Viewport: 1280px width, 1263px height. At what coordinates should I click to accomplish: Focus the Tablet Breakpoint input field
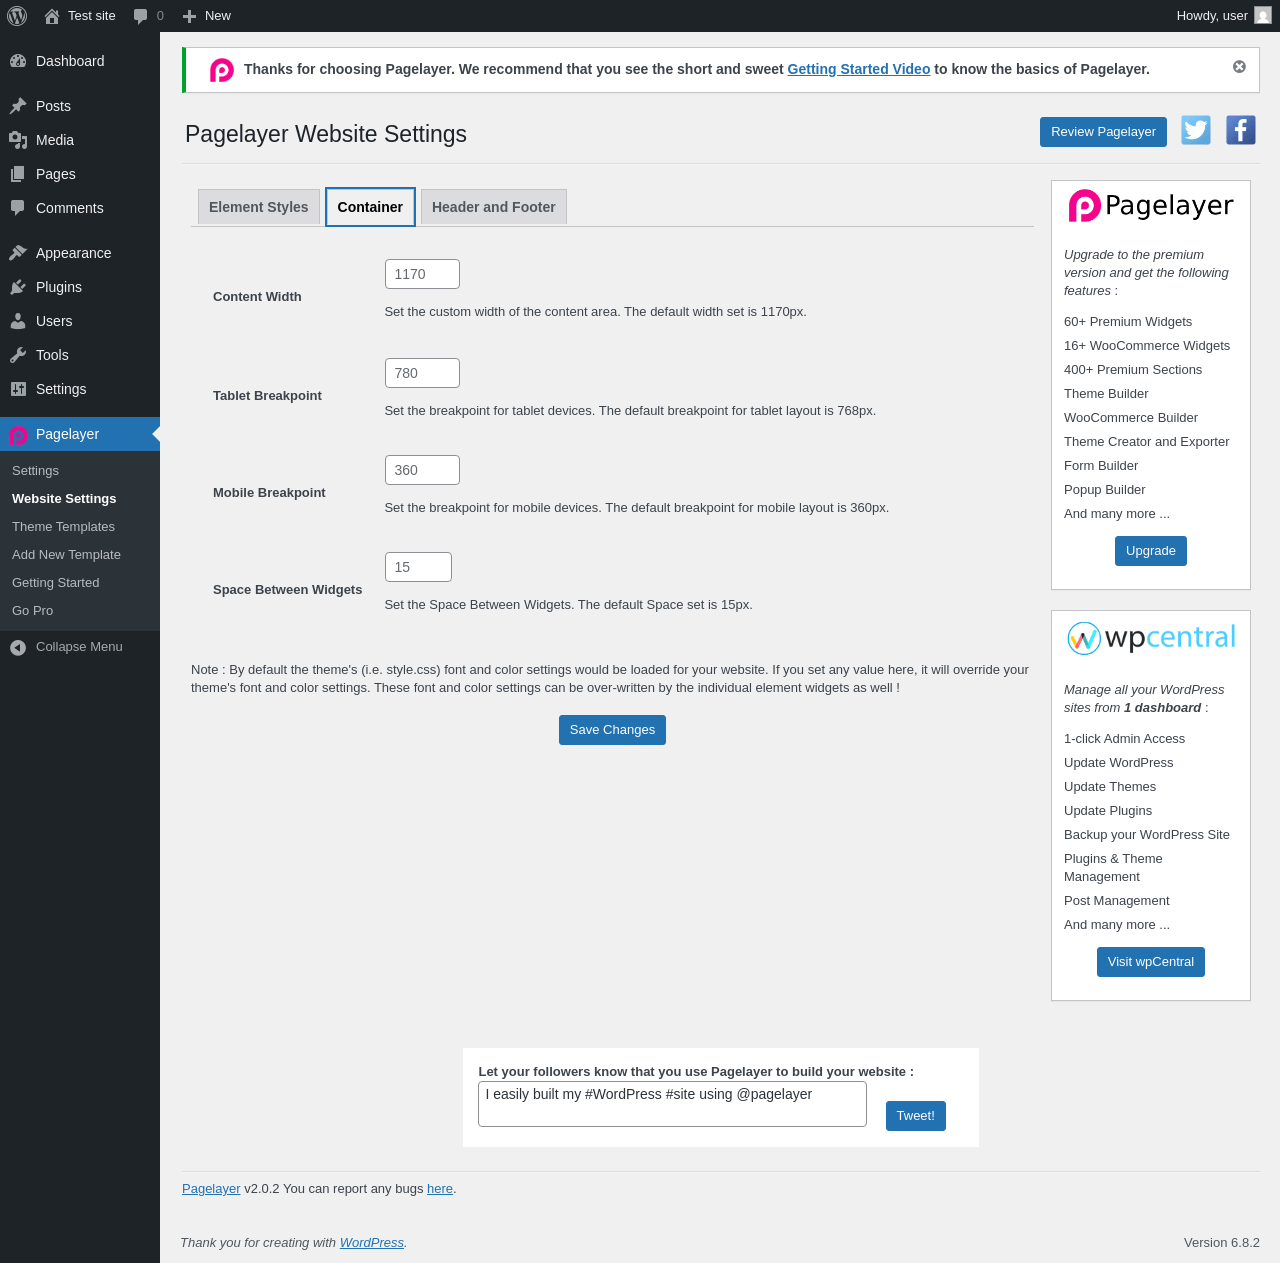click(422, 373)
